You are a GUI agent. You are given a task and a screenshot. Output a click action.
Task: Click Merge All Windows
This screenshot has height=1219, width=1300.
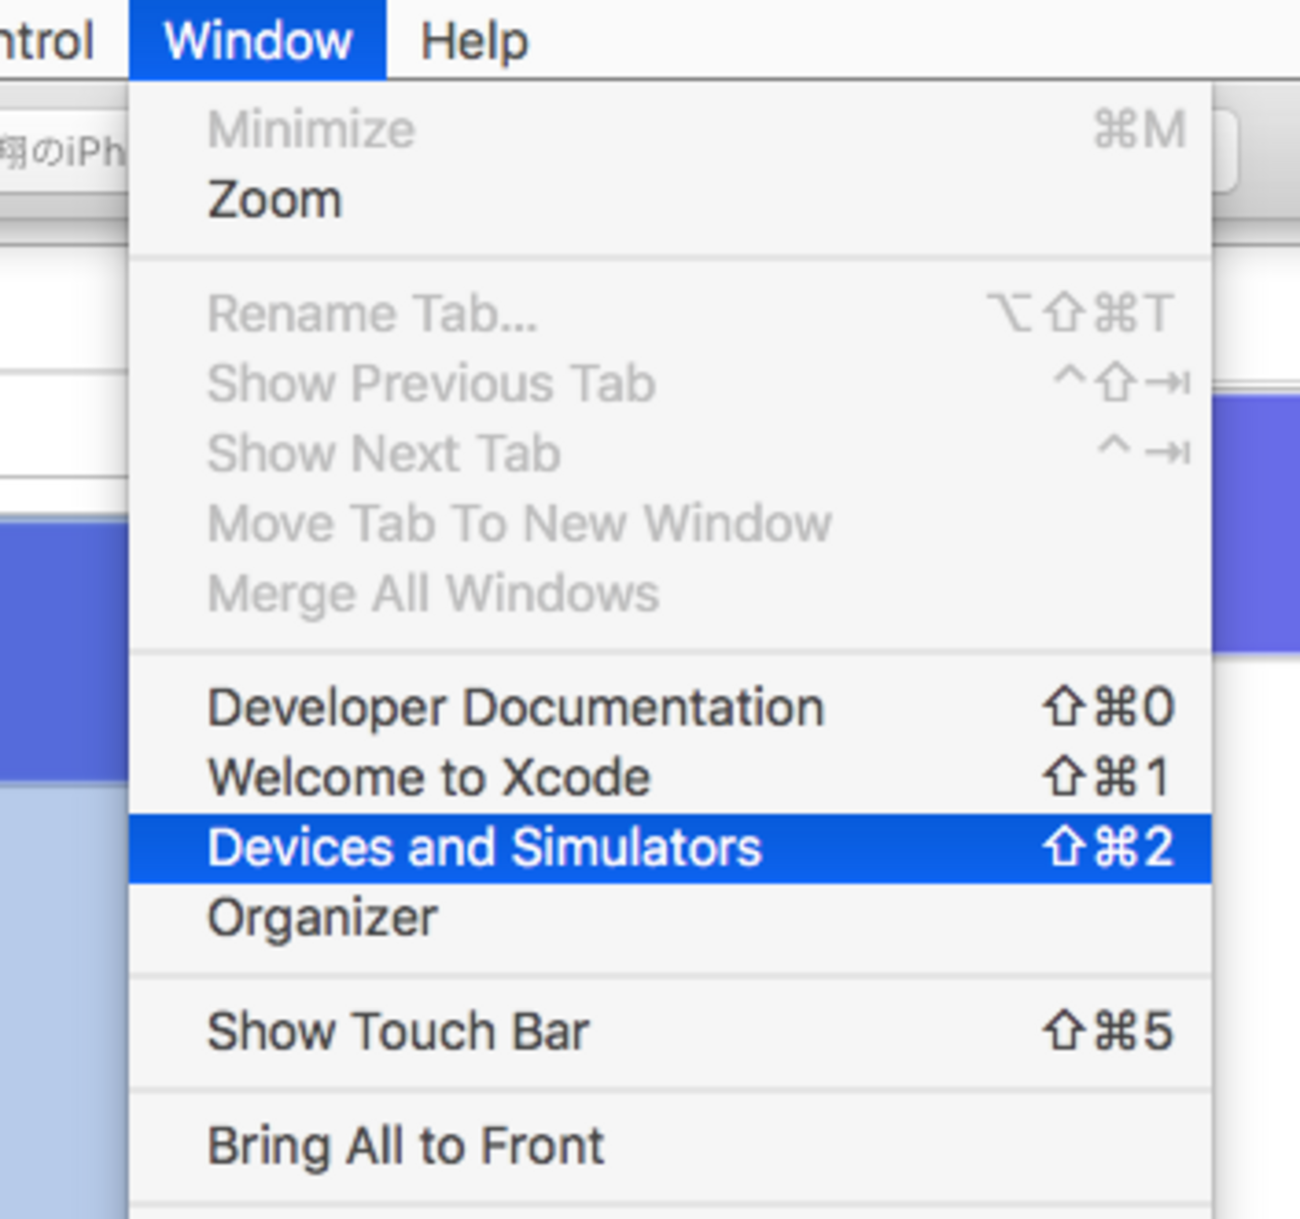433,594
